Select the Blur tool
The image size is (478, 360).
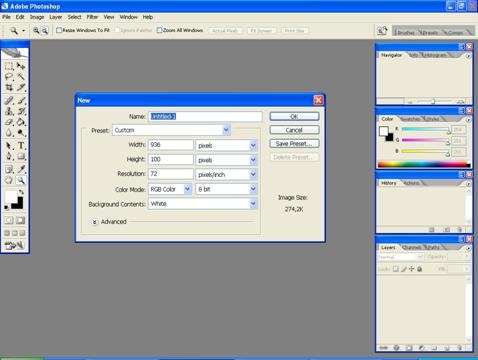(x=9, y=133)
